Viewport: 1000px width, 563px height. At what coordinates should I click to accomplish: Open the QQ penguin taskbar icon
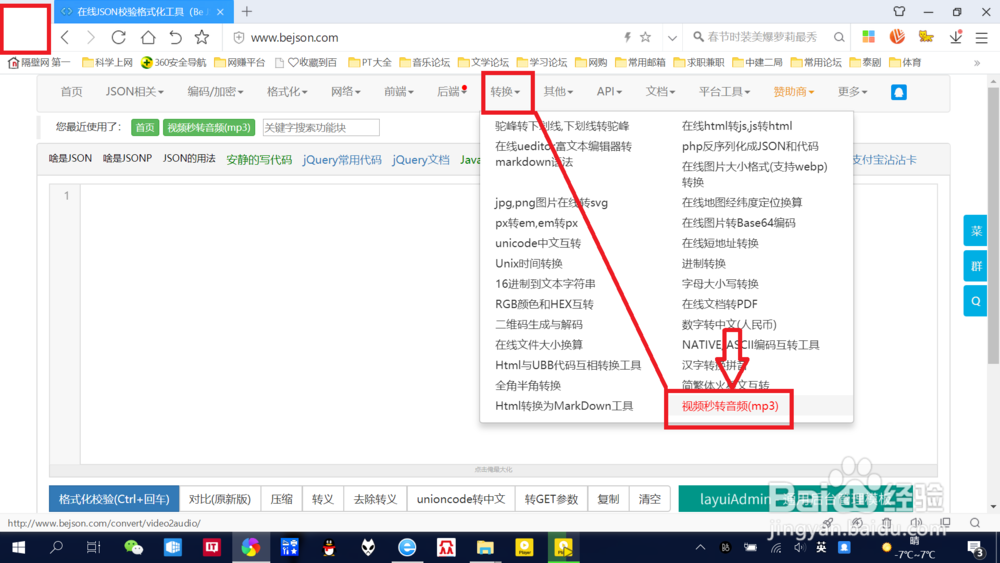pyautogui.click(x=329, y=548)
